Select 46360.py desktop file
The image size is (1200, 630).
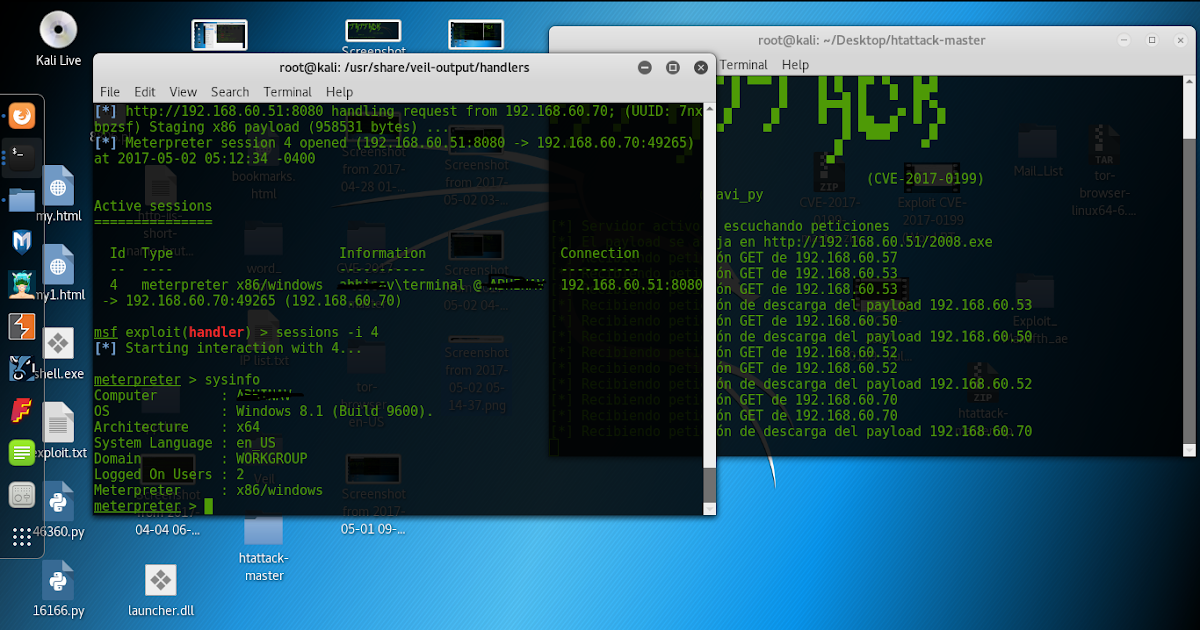point(59,510)
